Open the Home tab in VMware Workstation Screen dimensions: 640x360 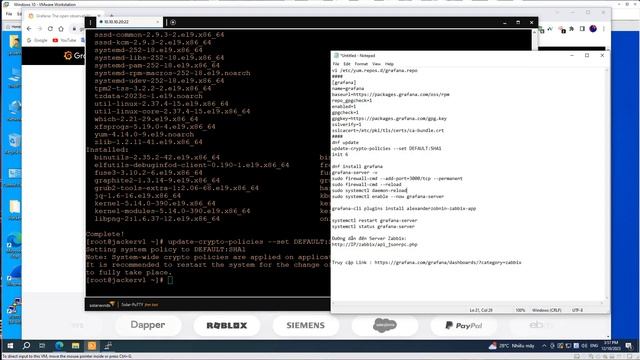coord(14,27)
